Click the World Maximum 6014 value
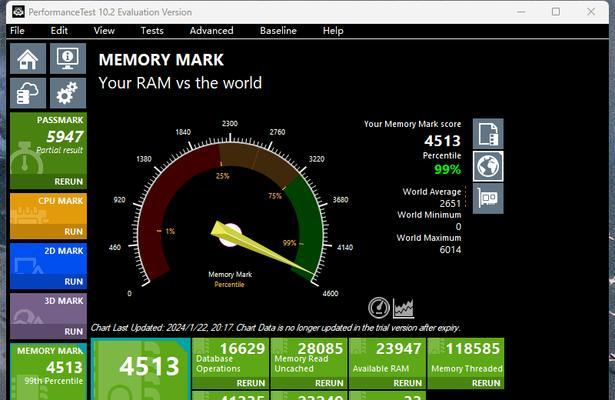This screenshot has height=400, width=615. point(450,249)
